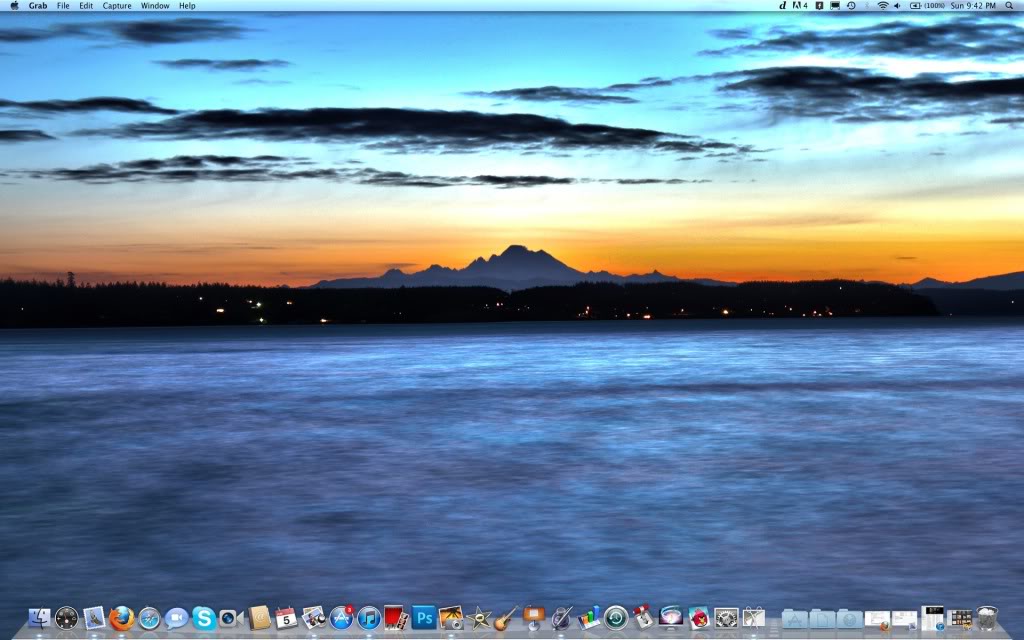Open the Apple menu
1024x640 pixels.
coord(14,5)
